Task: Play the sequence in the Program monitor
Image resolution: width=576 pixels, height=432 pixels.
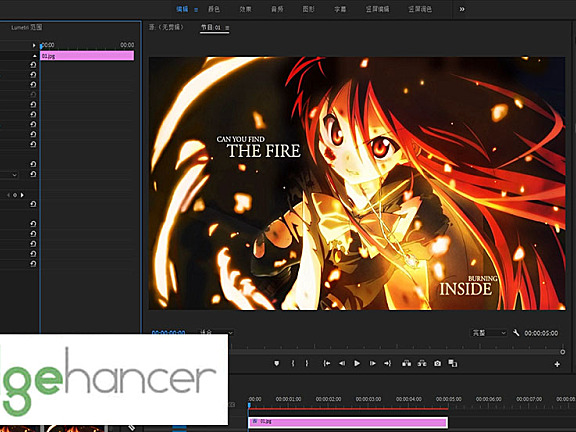Action: [x=357, y=363]
